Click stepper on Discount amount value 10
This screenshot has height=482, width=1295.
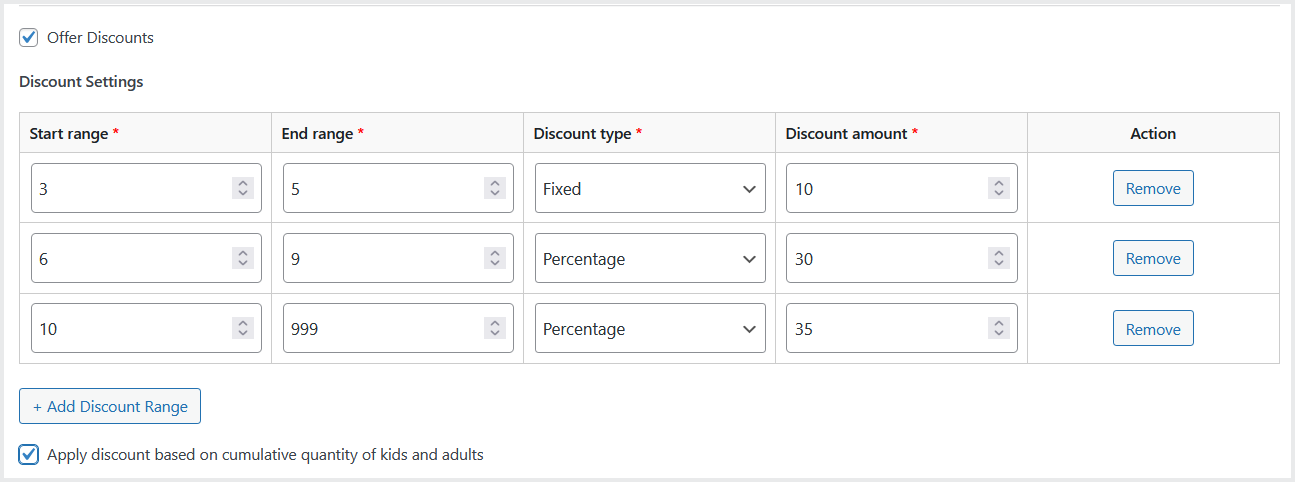pyautogui.click(x=998, y=188)
